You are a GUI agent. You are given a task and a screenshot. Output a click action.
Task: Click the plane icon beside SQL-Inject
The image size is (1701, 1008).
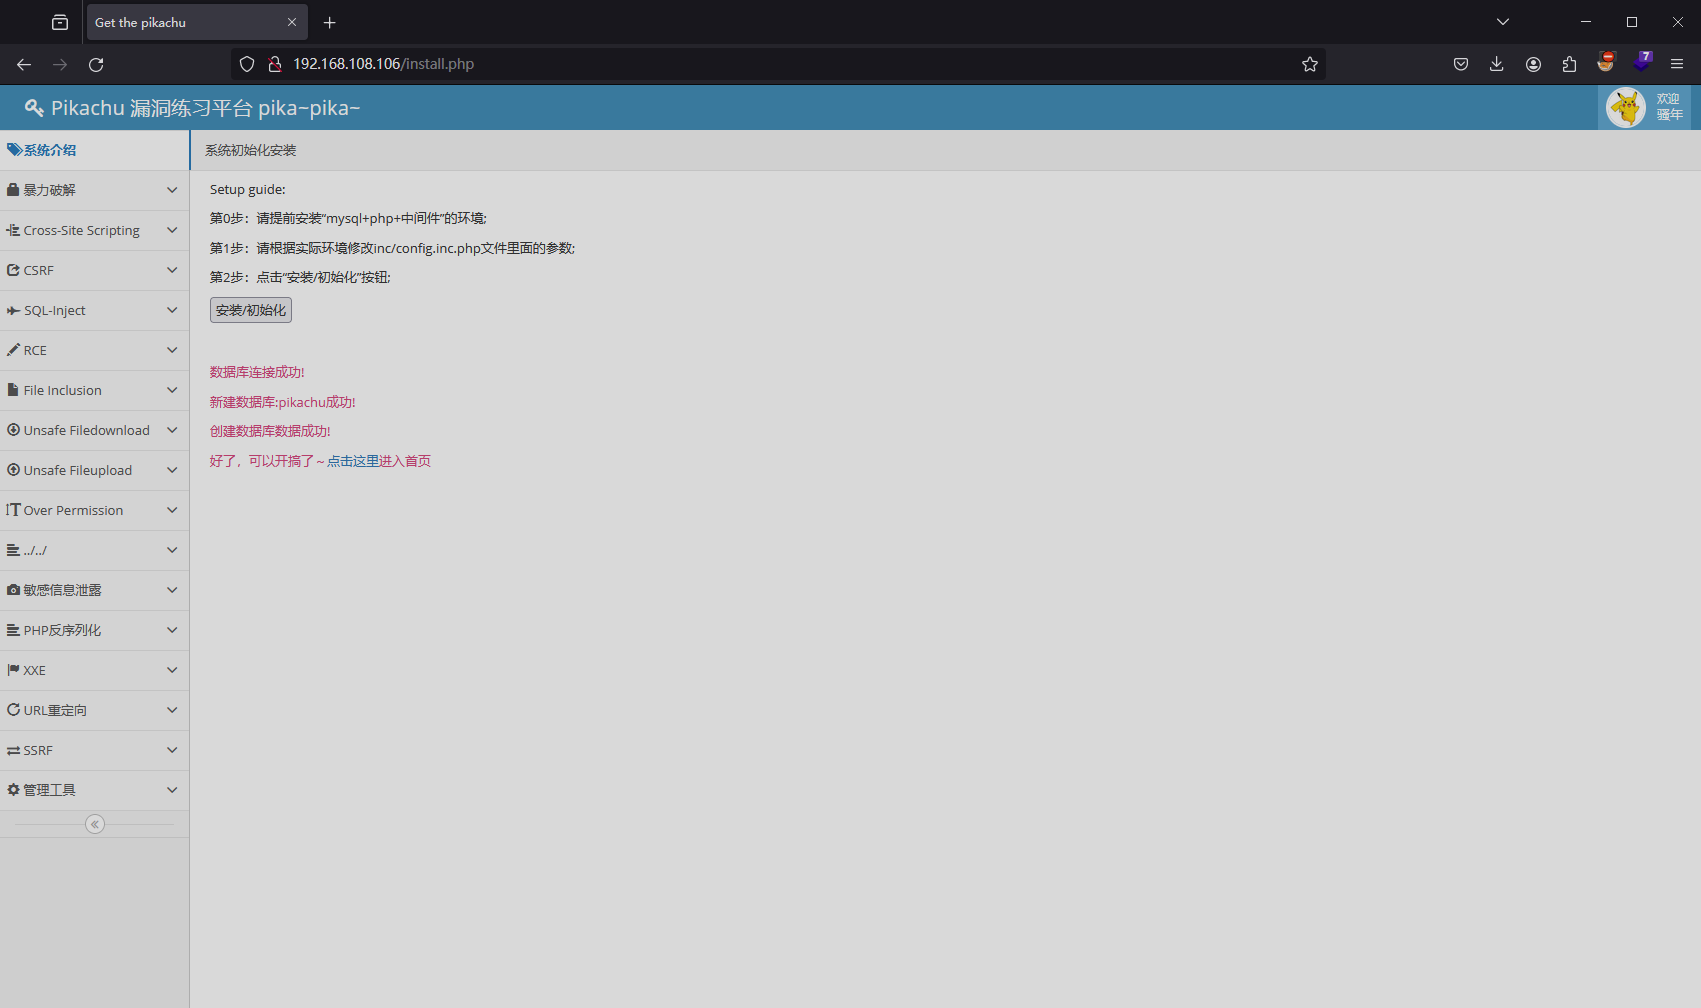click(x=13, y=310)
